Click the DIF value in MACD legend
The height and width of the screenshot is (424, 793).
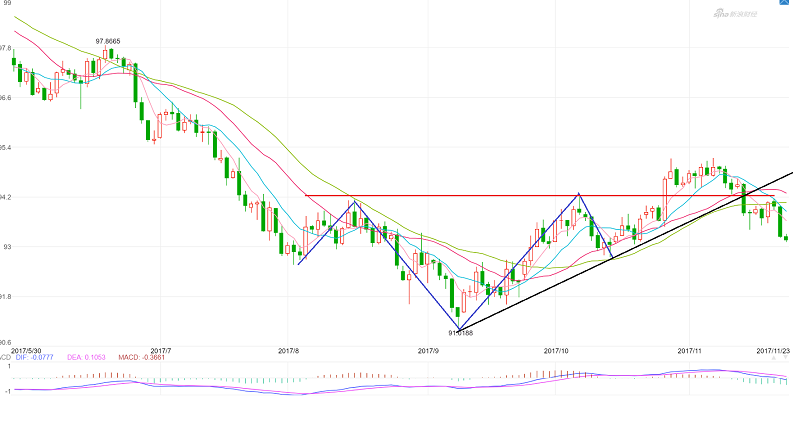click(x=36, y=357)
